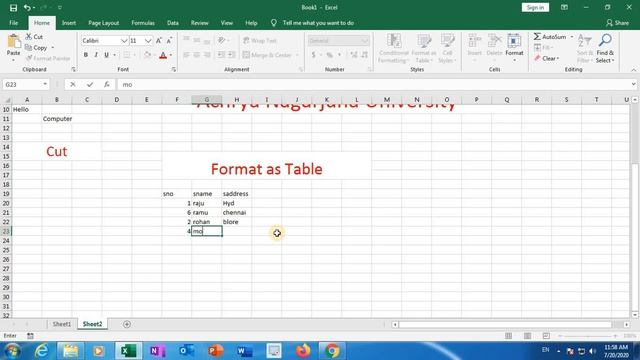
Task: Click into the formula bar showing mo
Action: 373,84
